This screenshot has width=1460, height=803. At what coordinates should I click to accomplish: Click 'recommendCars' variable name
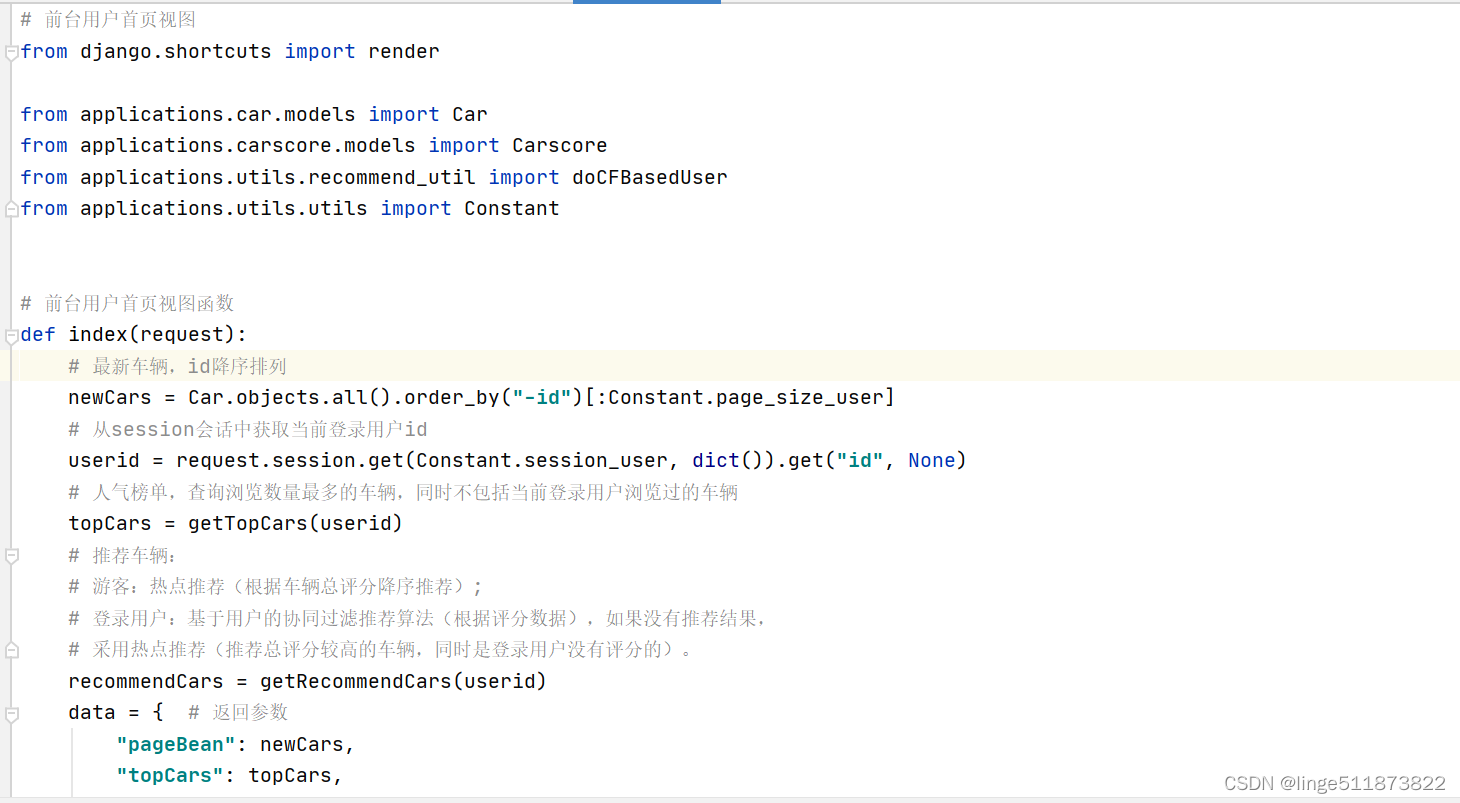tap(146, 681)
